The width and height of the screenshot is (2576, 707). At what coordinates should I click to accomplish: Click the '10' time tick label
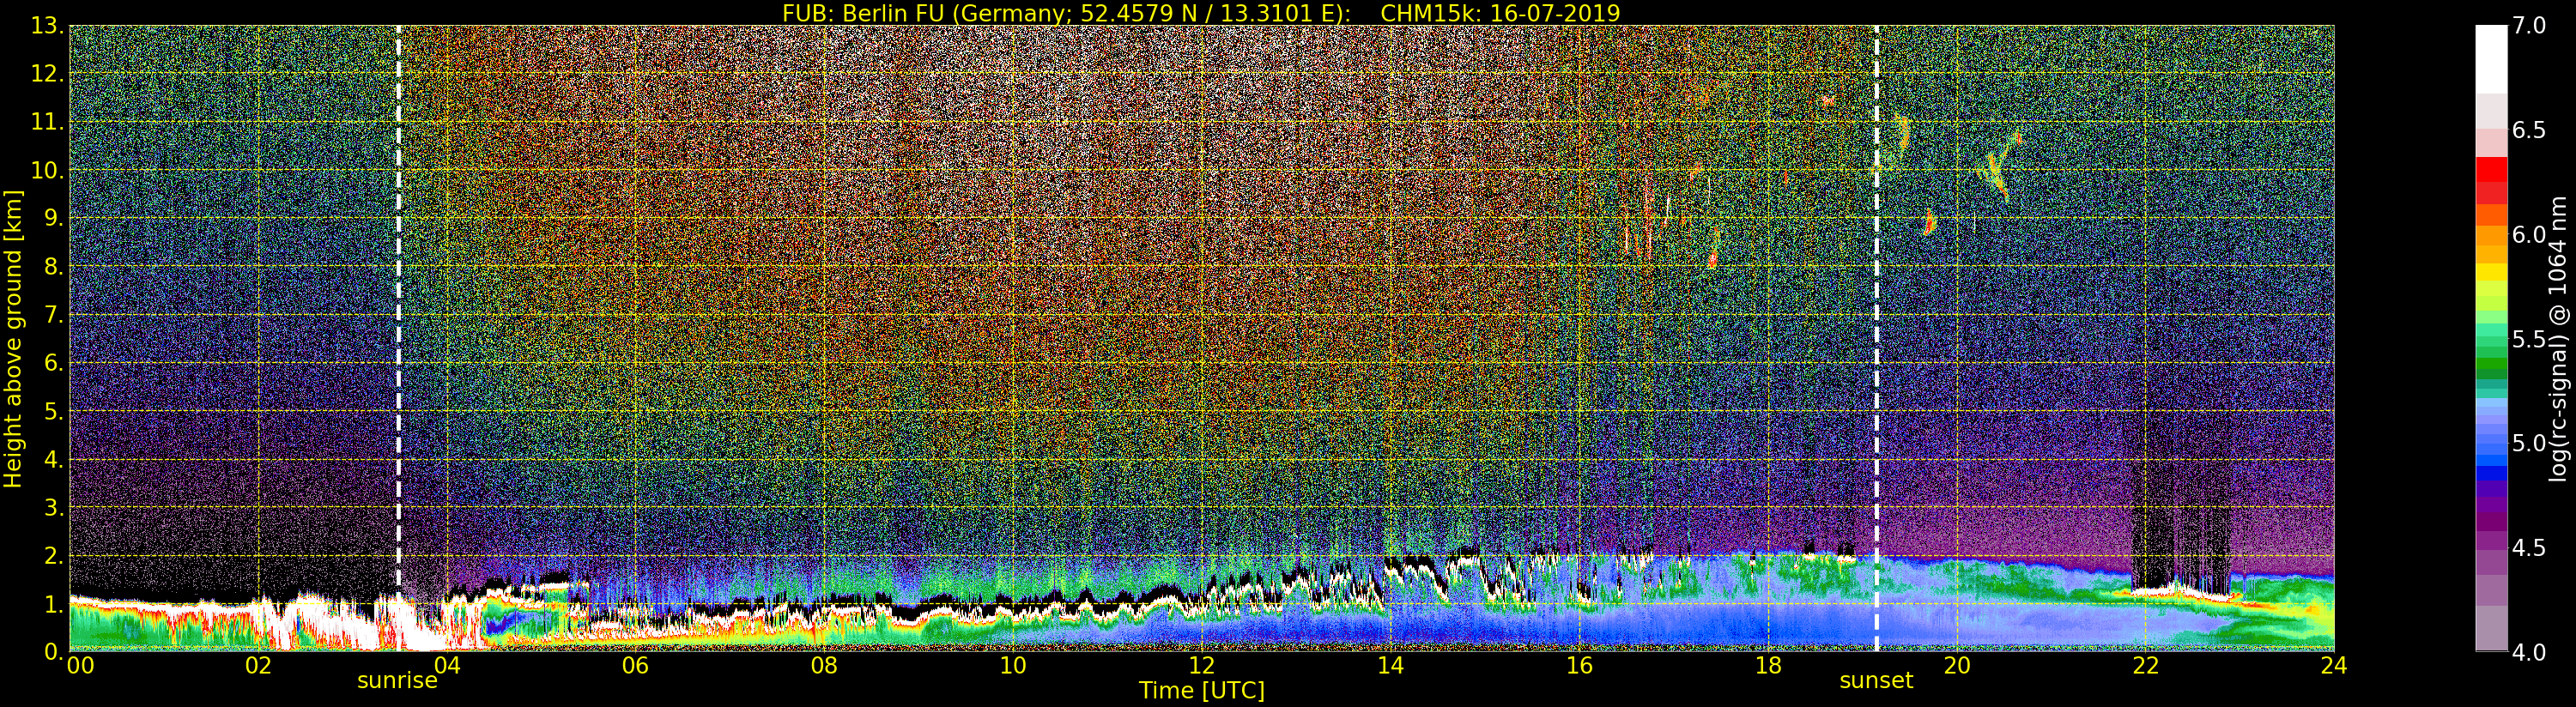[1013, 666]
